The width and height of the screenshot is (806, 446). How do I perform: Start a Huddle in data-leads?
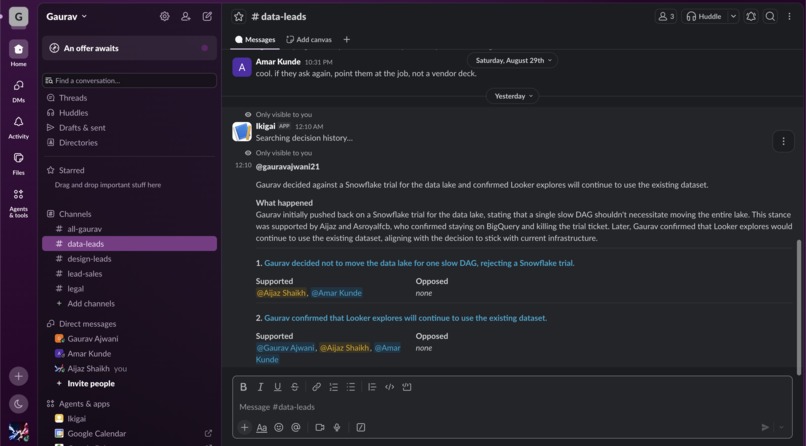click(x=704, y=16)
